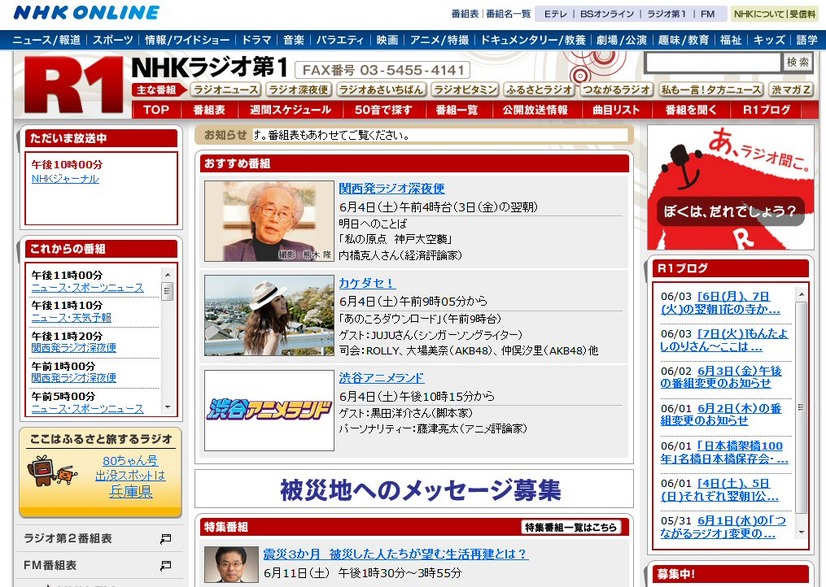Click up arrow in これからの番組 list
The image size is (826, 587).
(x=168, y=275)
